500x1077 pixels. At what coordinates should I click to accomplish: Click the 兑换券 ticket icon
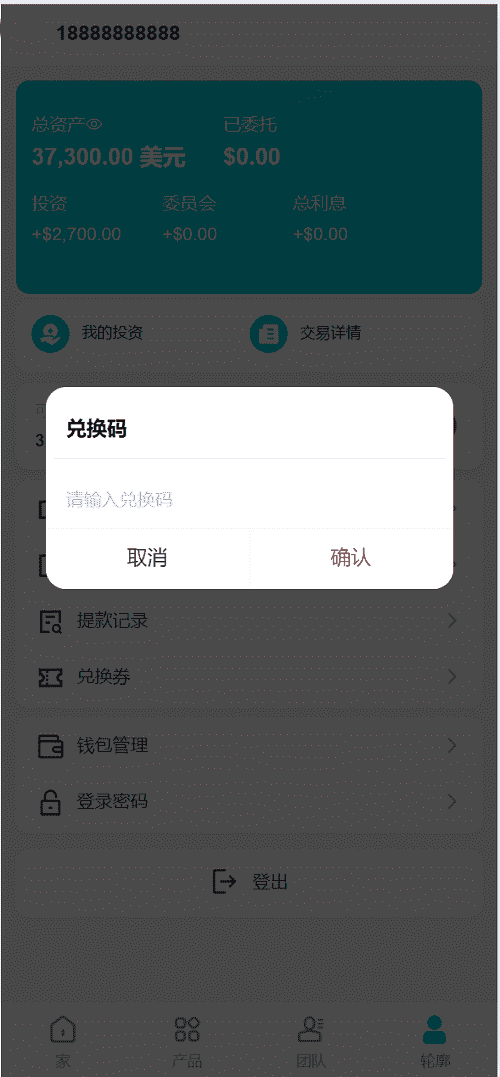tap(50, 677)
